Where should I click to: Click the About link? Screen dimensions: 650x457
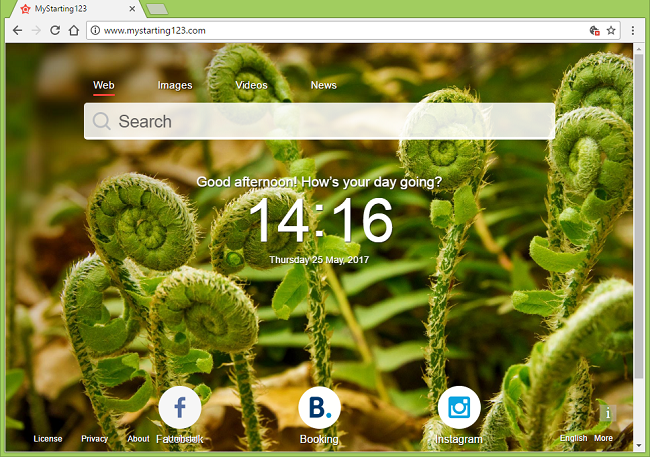[x=138, y=438]
